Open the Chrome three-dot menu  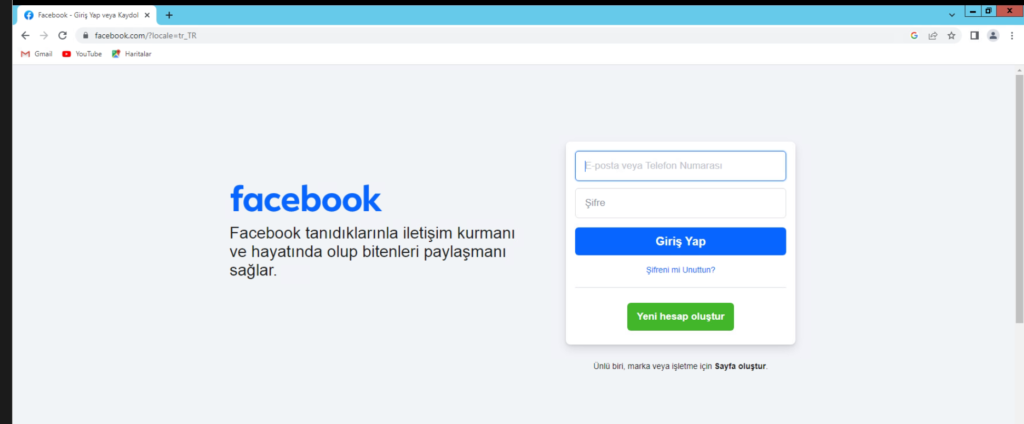click(x=1011, y=35)
